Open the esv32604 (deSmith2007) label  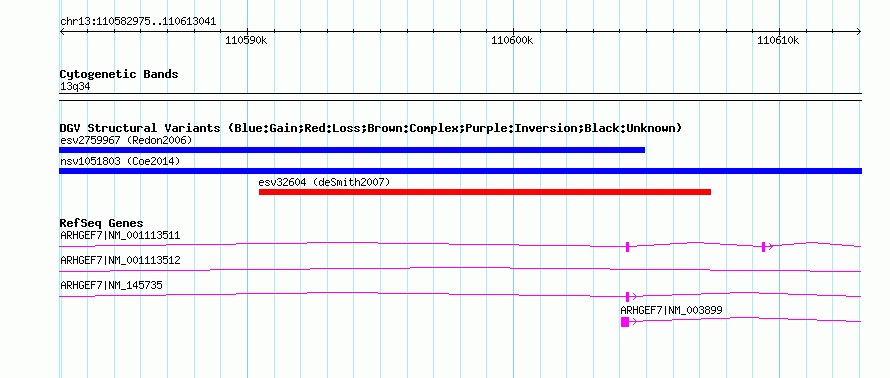(x=324, y=182)
